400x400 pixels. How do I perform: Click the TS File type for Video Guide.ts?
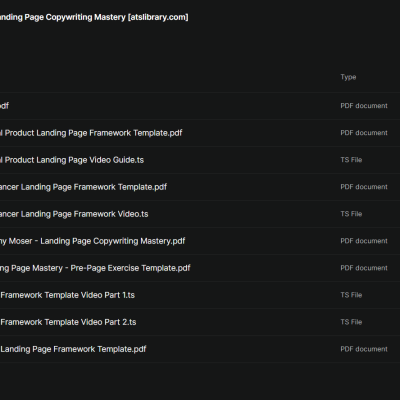click(x=351, y=160)
